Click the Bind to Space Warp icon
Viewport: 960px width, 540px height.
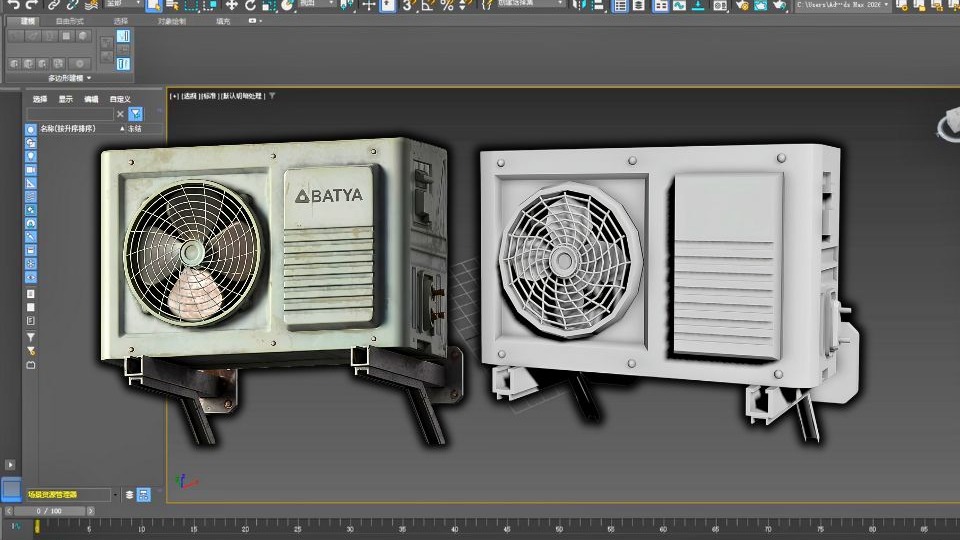pyautogui.click(x=91, y=5)
